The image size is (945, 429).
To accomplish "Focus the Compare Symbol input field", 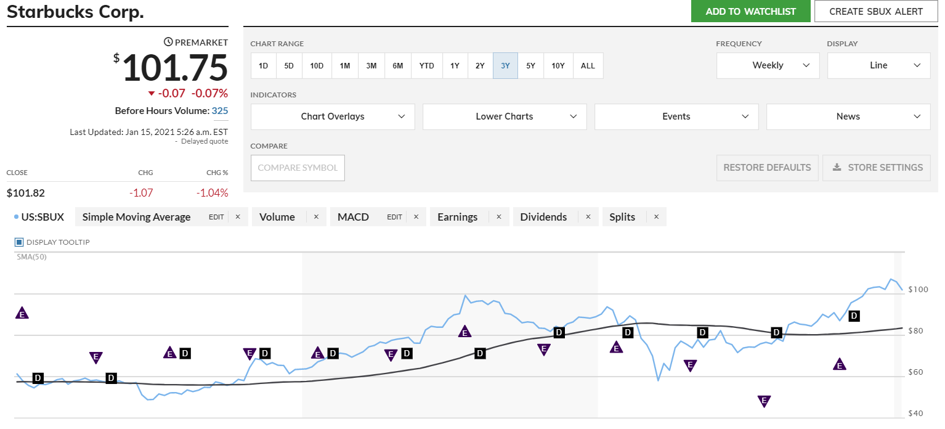I will (298, 168).
